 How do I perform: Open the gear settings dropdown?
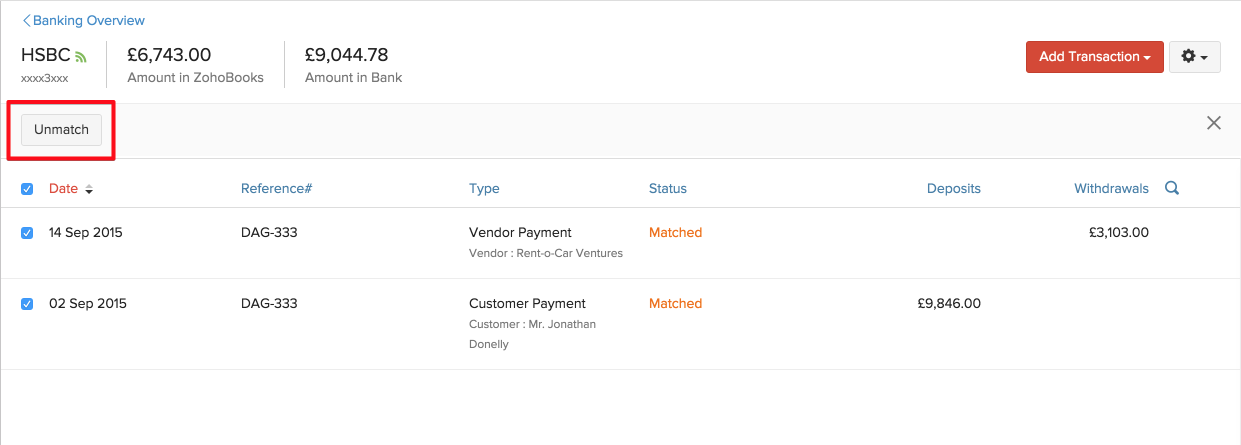point(1194,57)
